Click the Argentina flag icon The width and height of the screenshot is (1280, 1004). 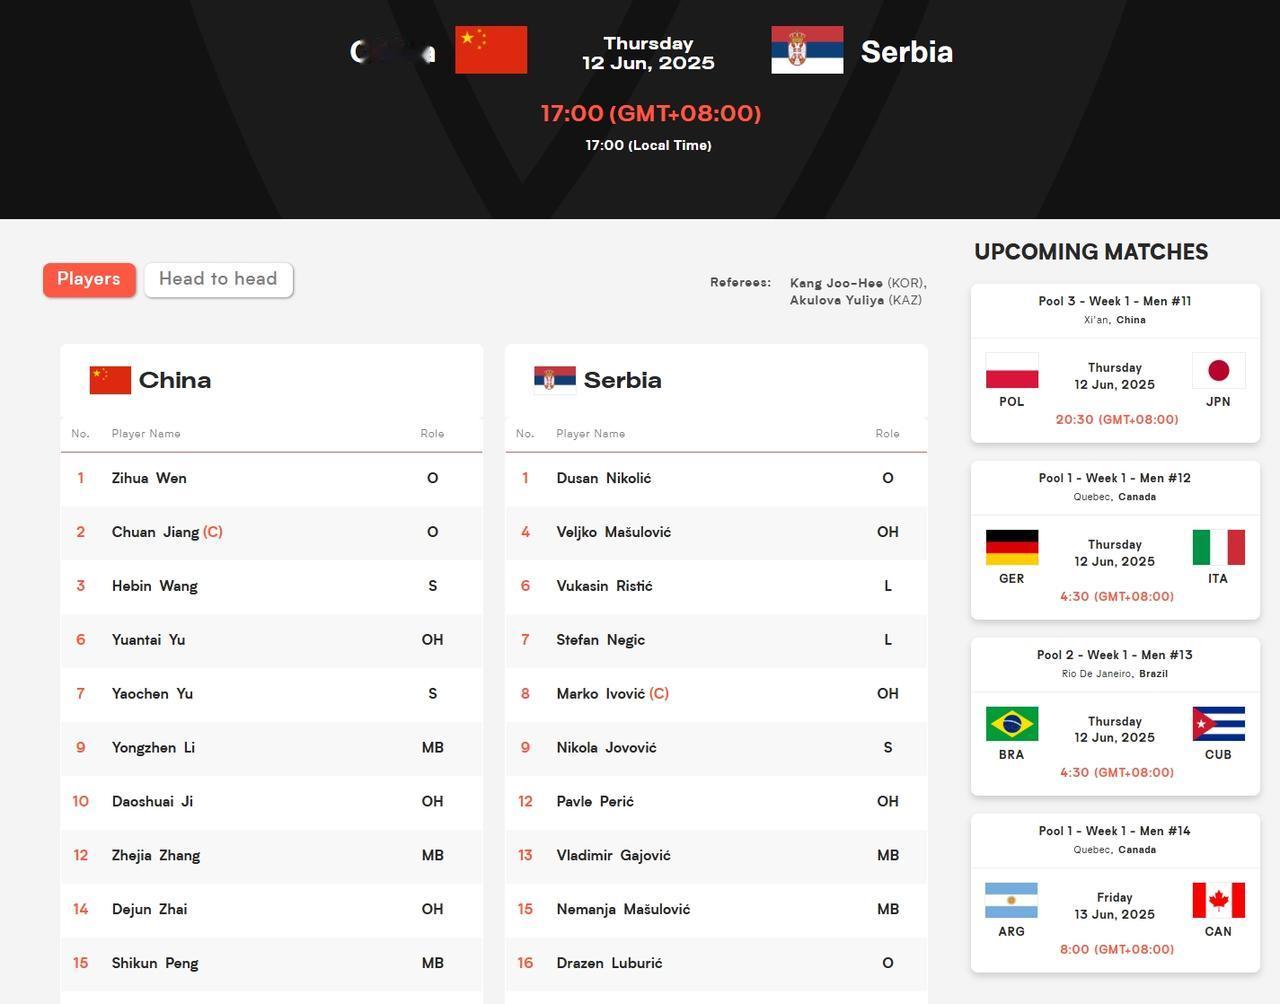tap(1011, 900)
